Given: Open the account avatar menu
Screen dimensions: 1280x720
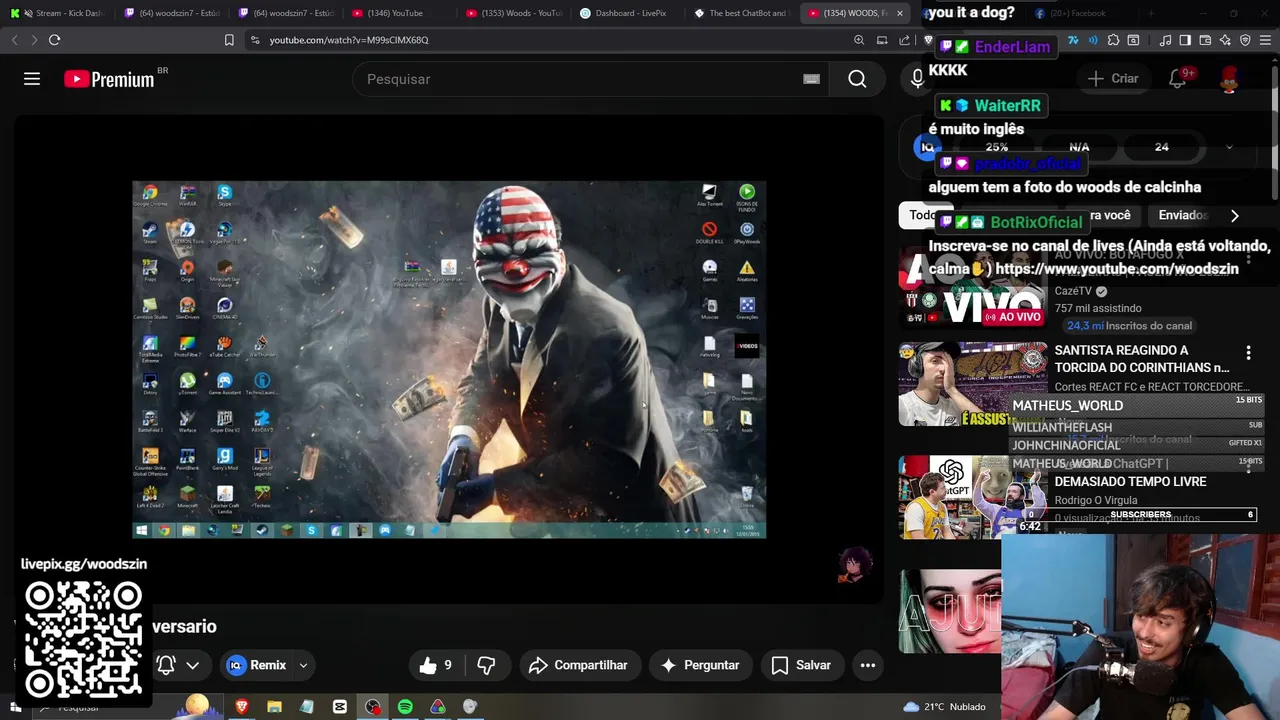Looking at the screenshot, I should (x=1230, y=79).
